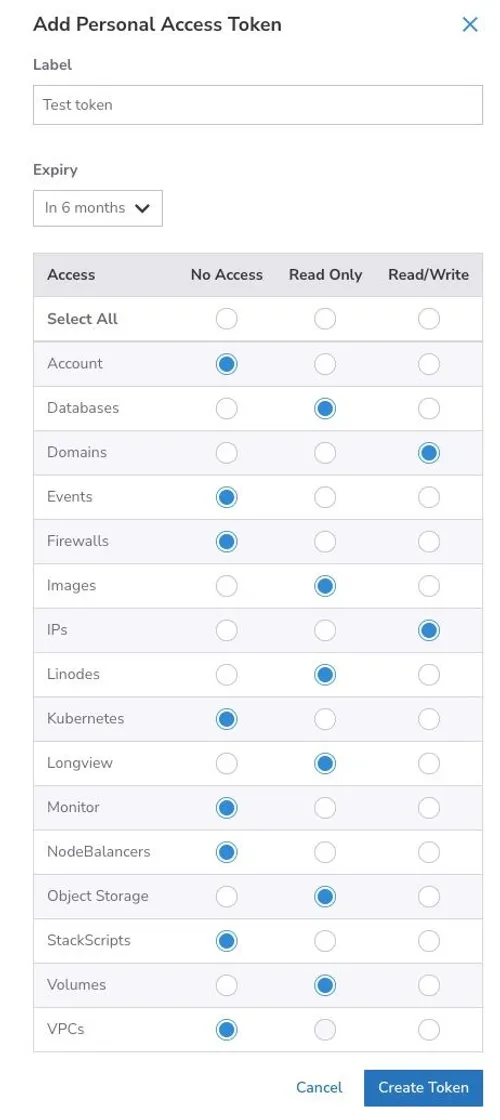This screenshot has width=500, height=1120.
Task: Click the Label text field
Action: (x=258, y=105)
